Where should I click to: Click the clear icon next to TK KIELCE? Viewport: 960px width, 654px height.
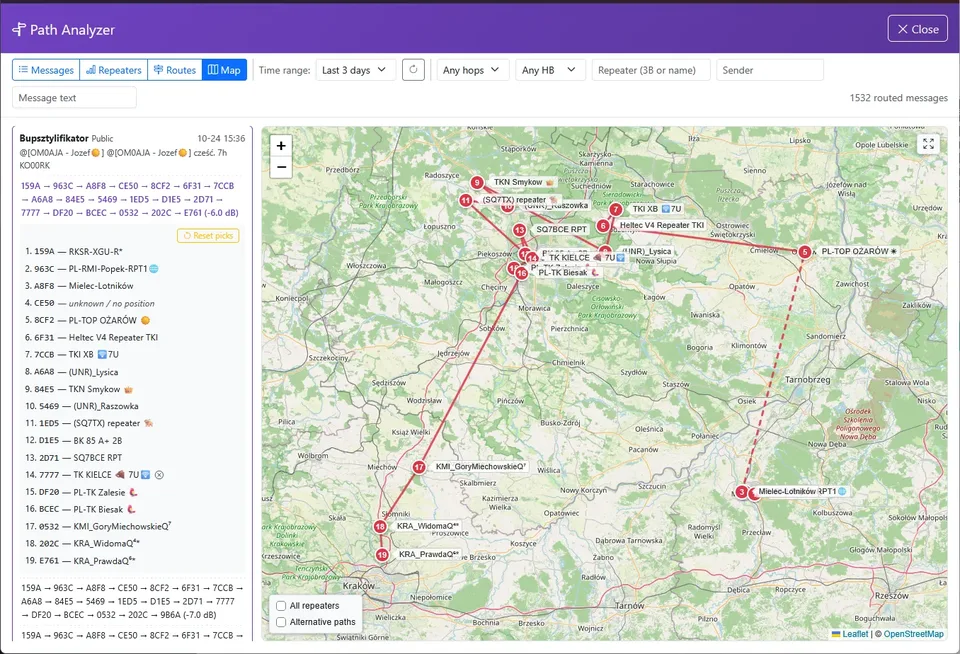tap(159, 475)
